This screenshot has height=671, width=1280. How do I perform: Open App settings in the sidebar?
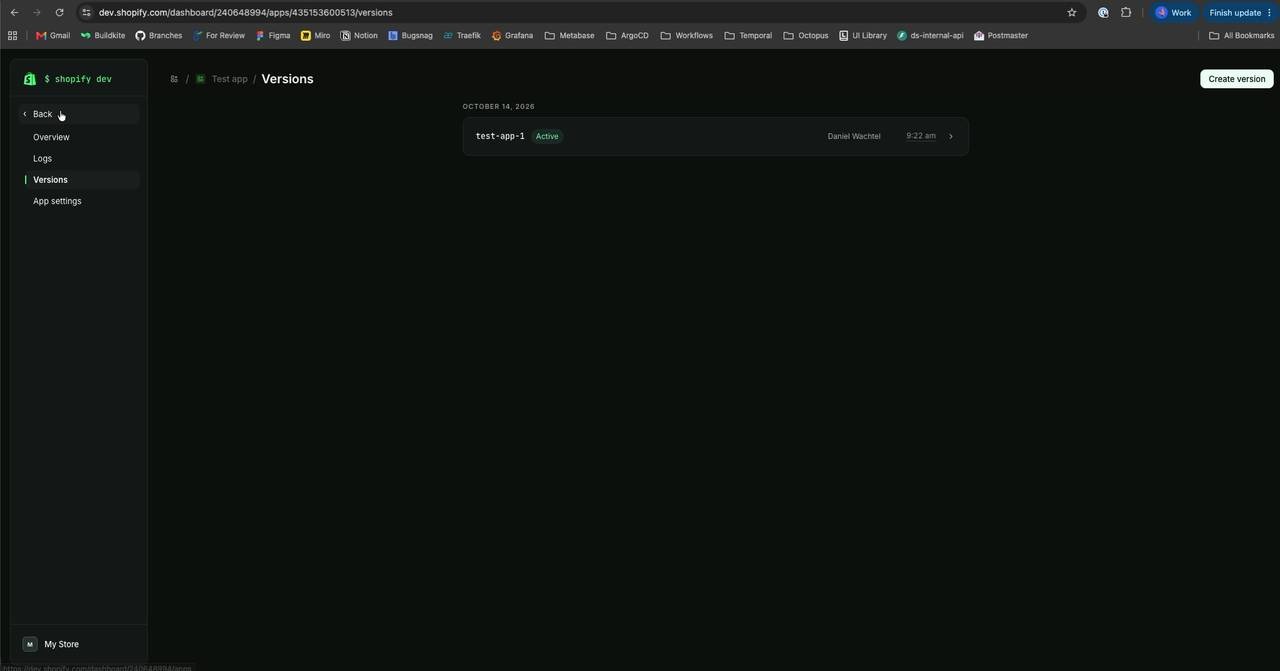tap(79, 201)
